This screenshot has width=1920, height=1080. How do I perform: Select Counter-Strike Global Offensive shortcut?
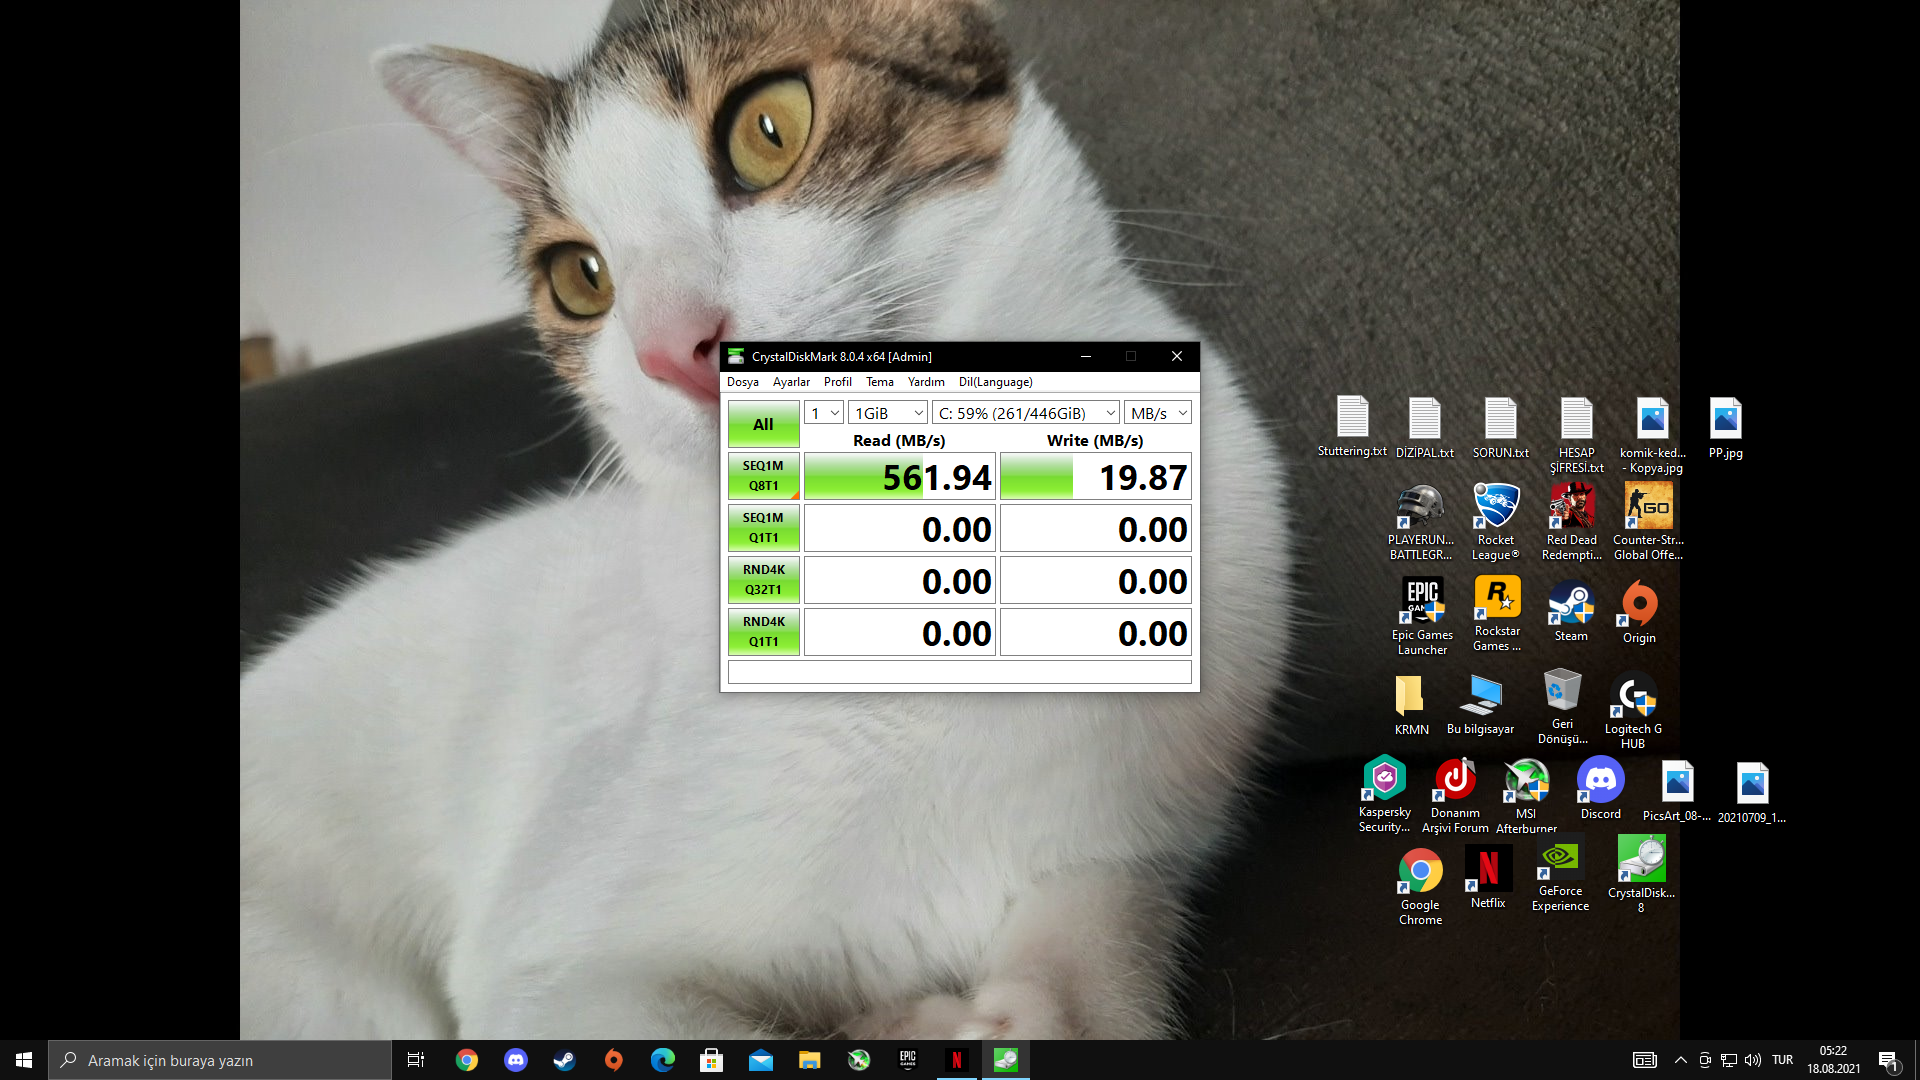(x=1648, y=522)
